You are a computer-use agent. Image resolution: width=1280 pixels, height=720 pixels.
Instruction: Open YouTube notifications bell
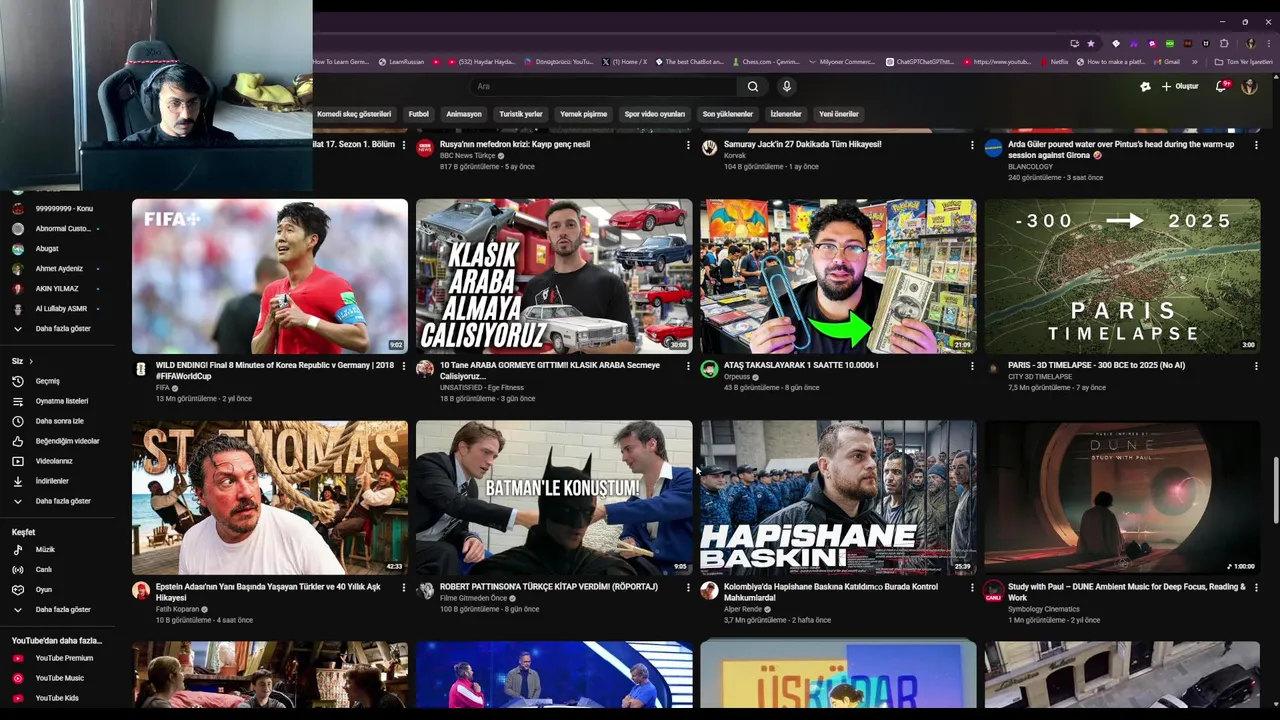click(1221, 87)
